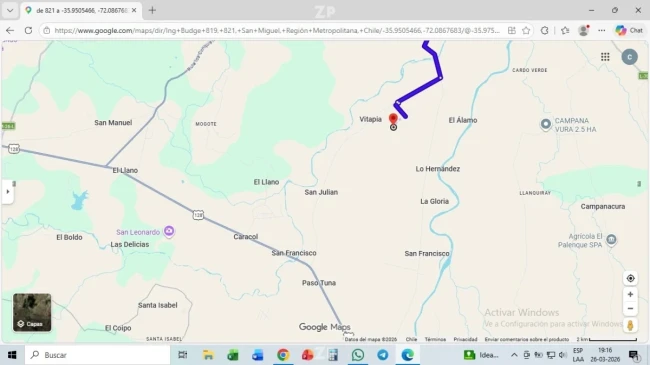The height and width of the screenshot is (365, 650).
Task: Open volume control in system tray
Action: pyautogui.click(x=563, y=355)
